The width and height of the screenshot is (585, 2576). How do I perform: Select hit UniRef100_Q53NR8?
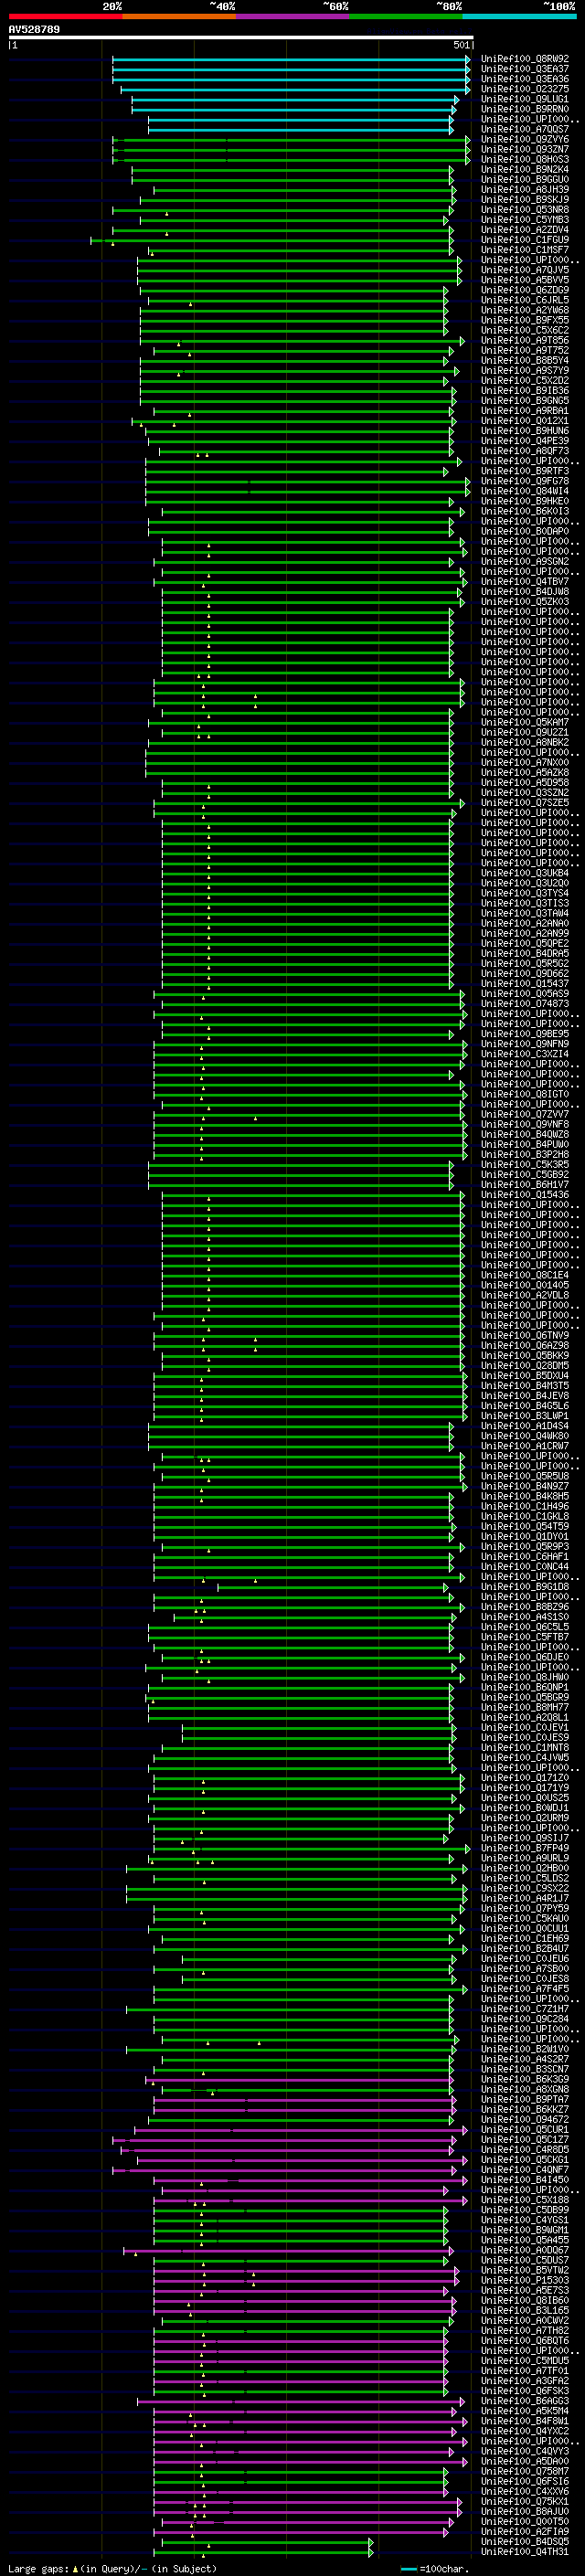coord(525,210)
